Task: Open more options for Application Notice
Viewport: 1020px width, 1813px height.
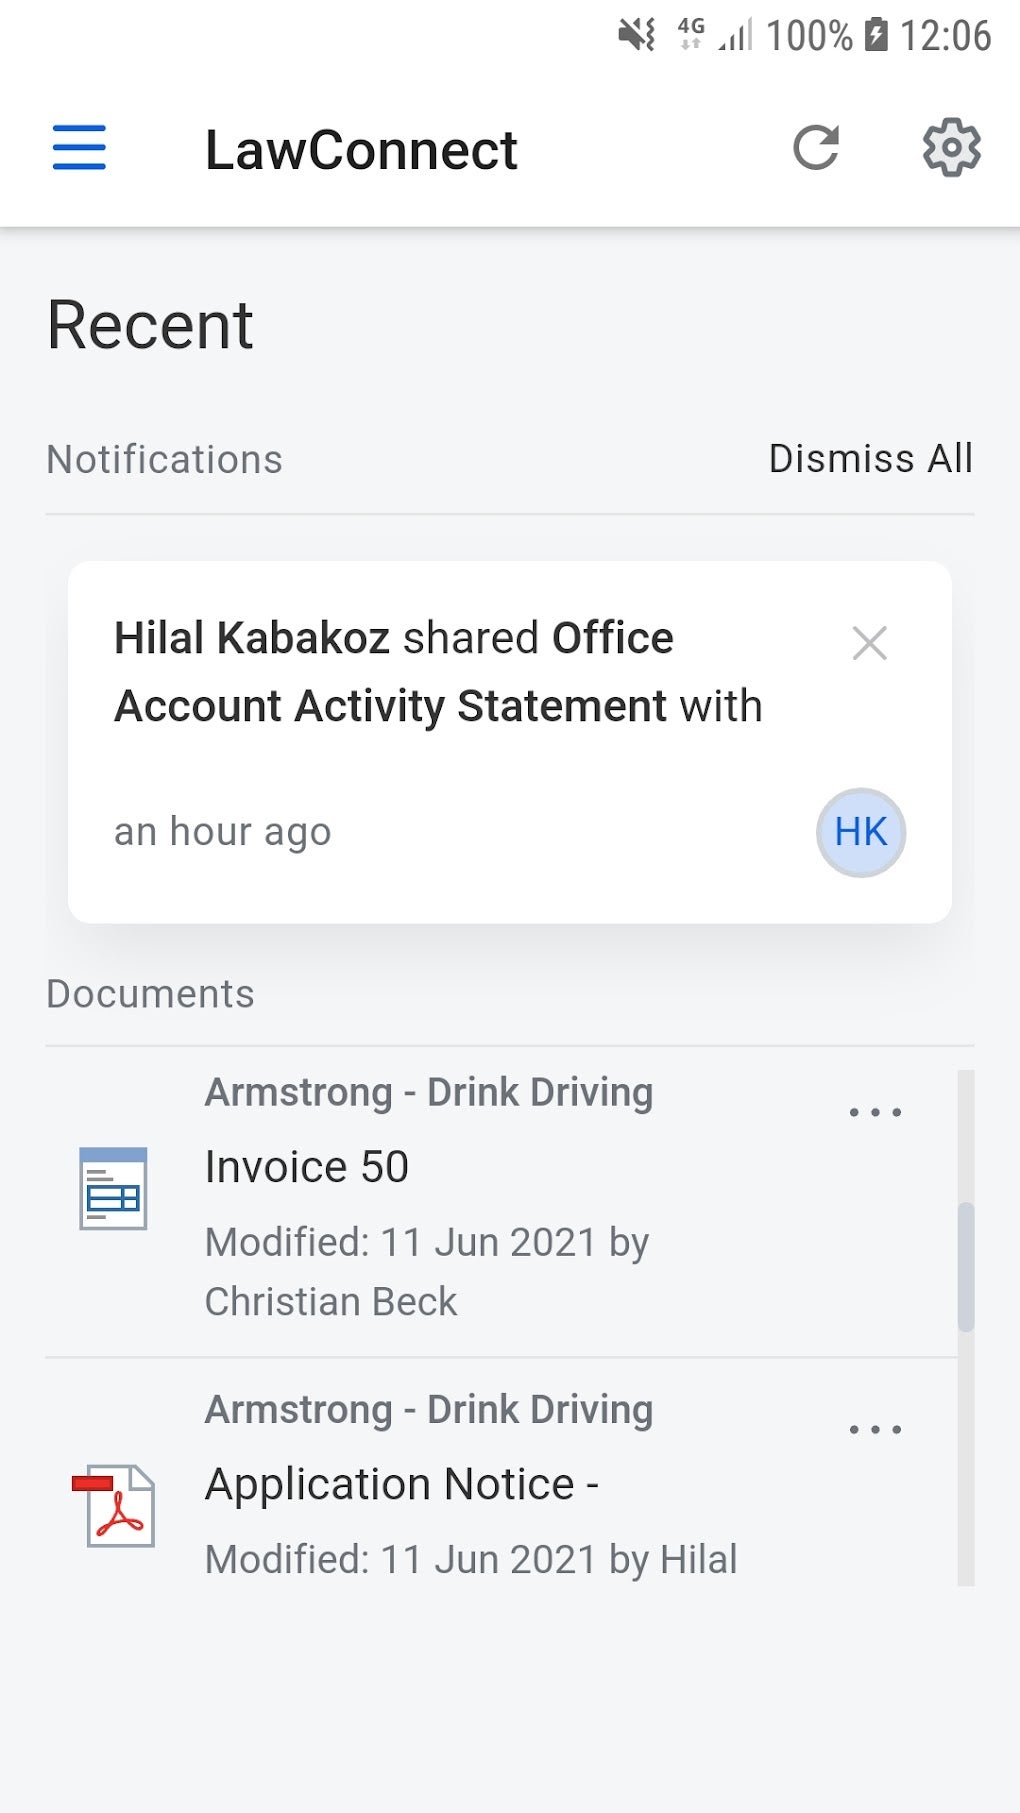Action: (875, 1429)
